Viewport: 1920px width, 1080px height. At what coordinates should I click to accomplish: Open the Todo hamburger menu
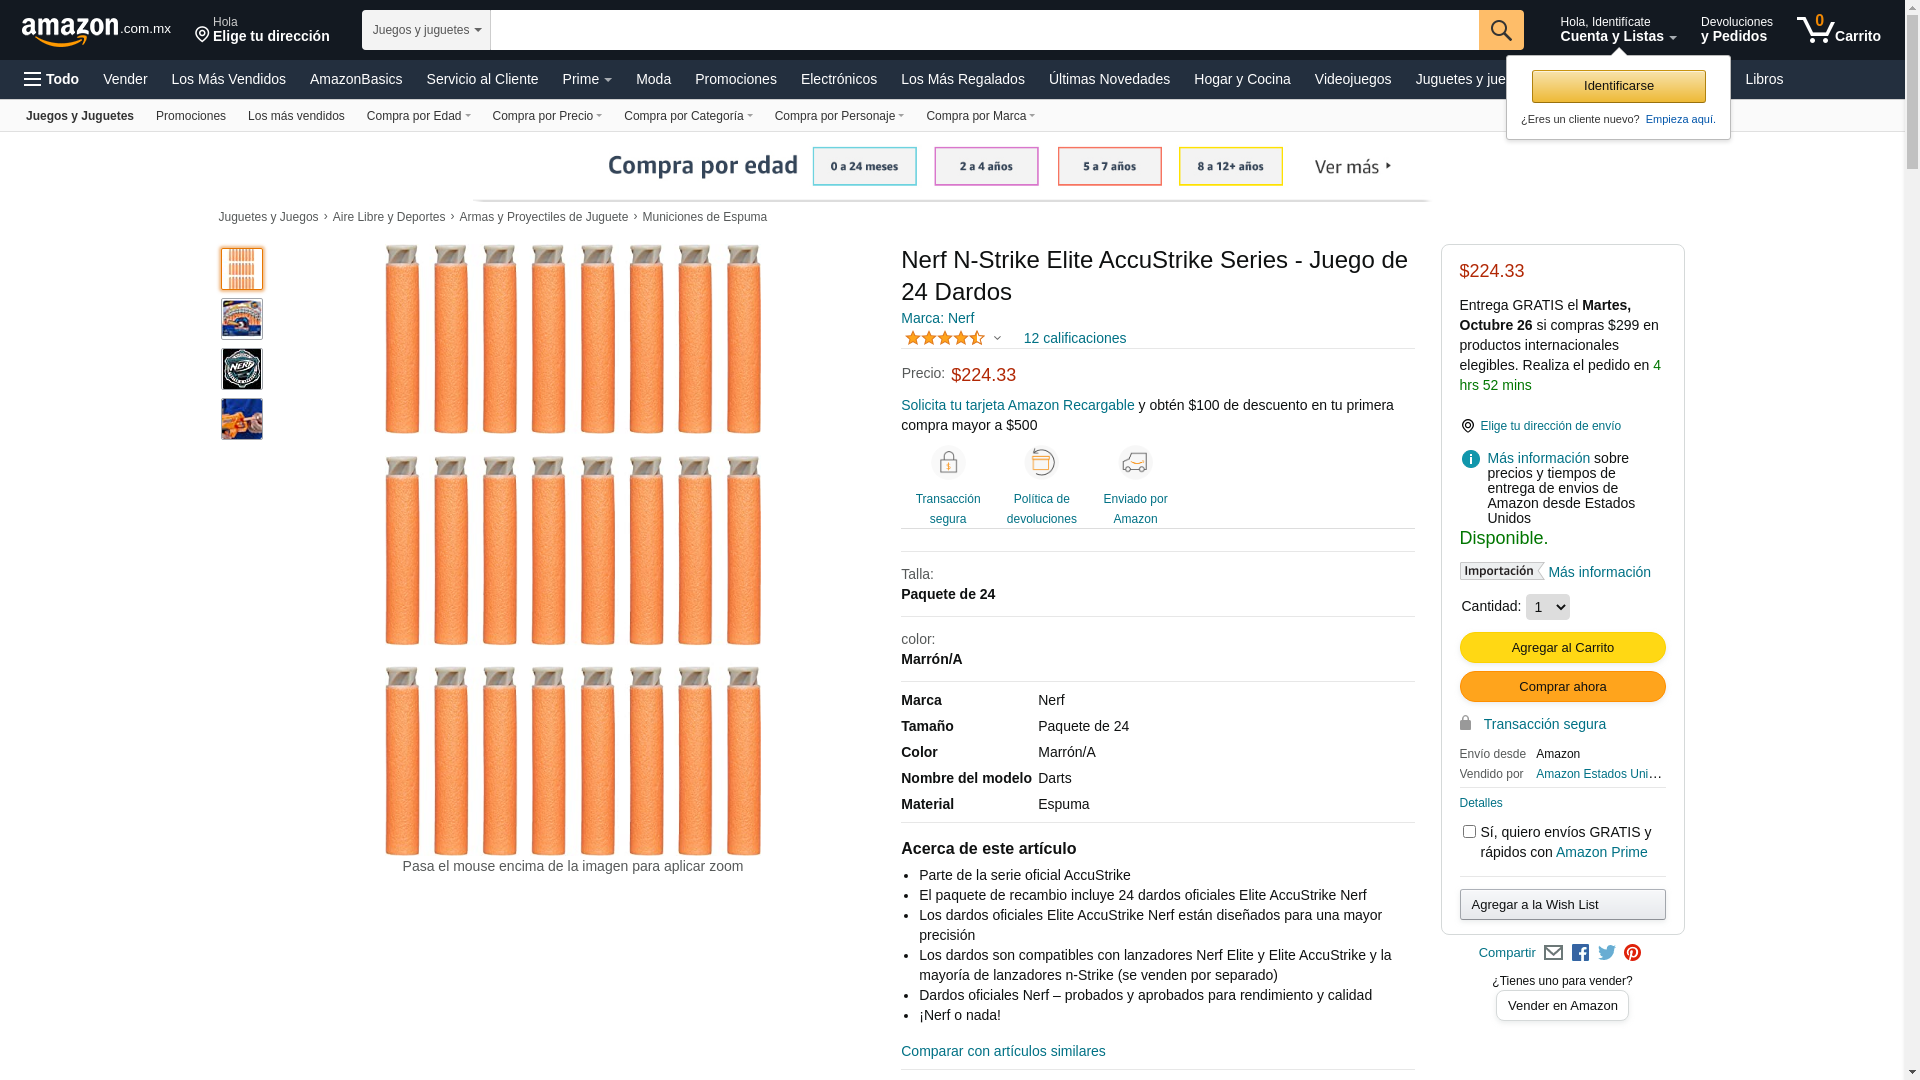tap(52, 79)
